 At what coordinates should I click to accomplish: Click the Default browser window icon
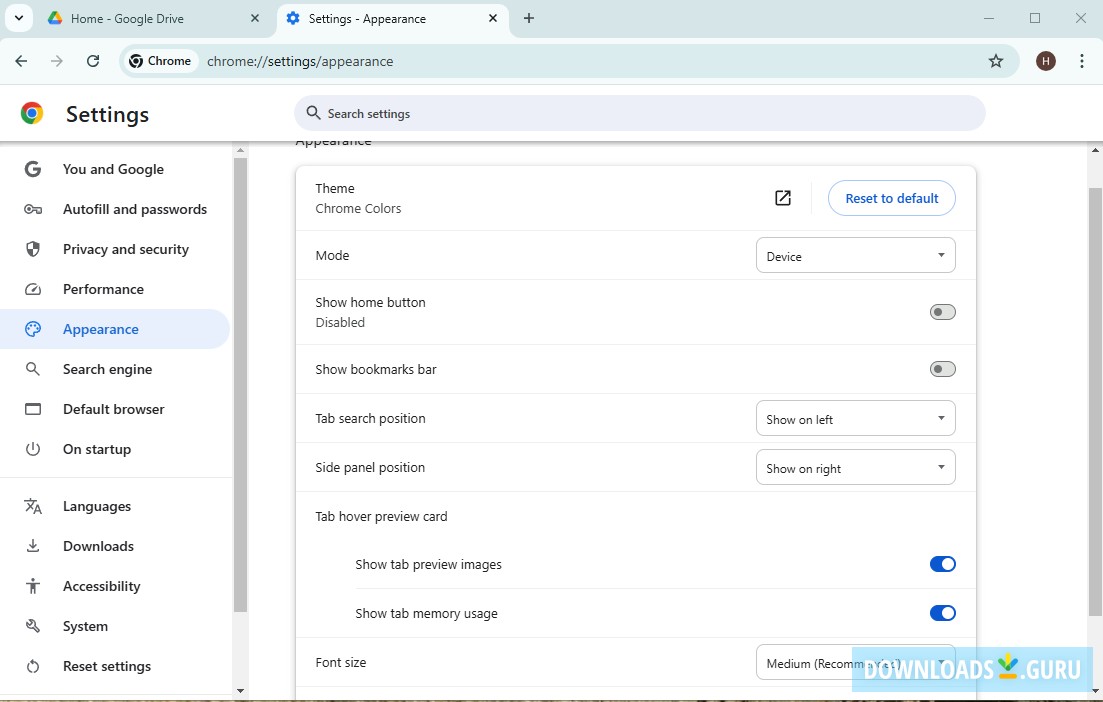(32, 409)
